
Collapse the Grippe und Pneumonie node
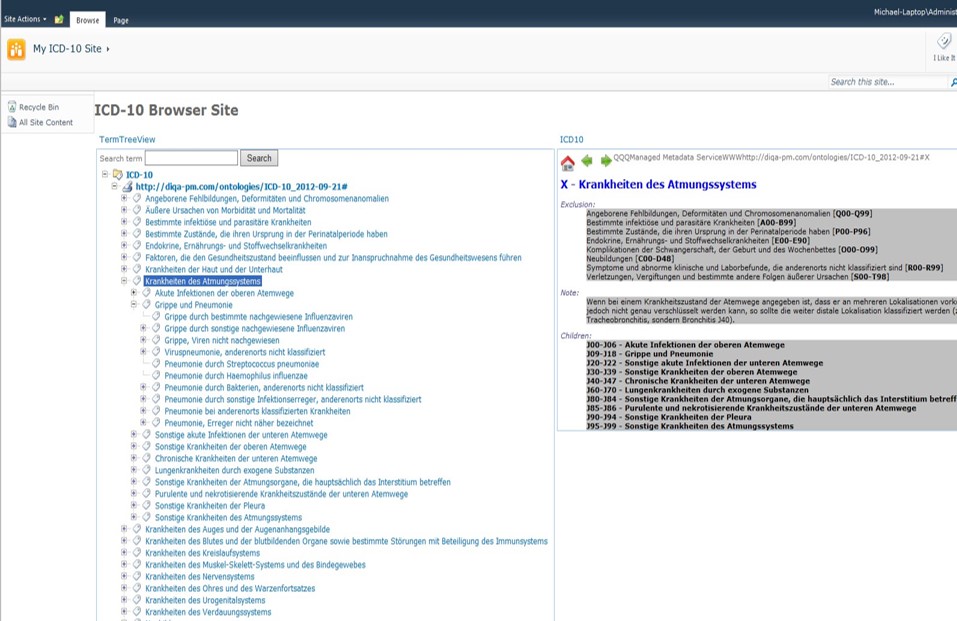point(135,305)
